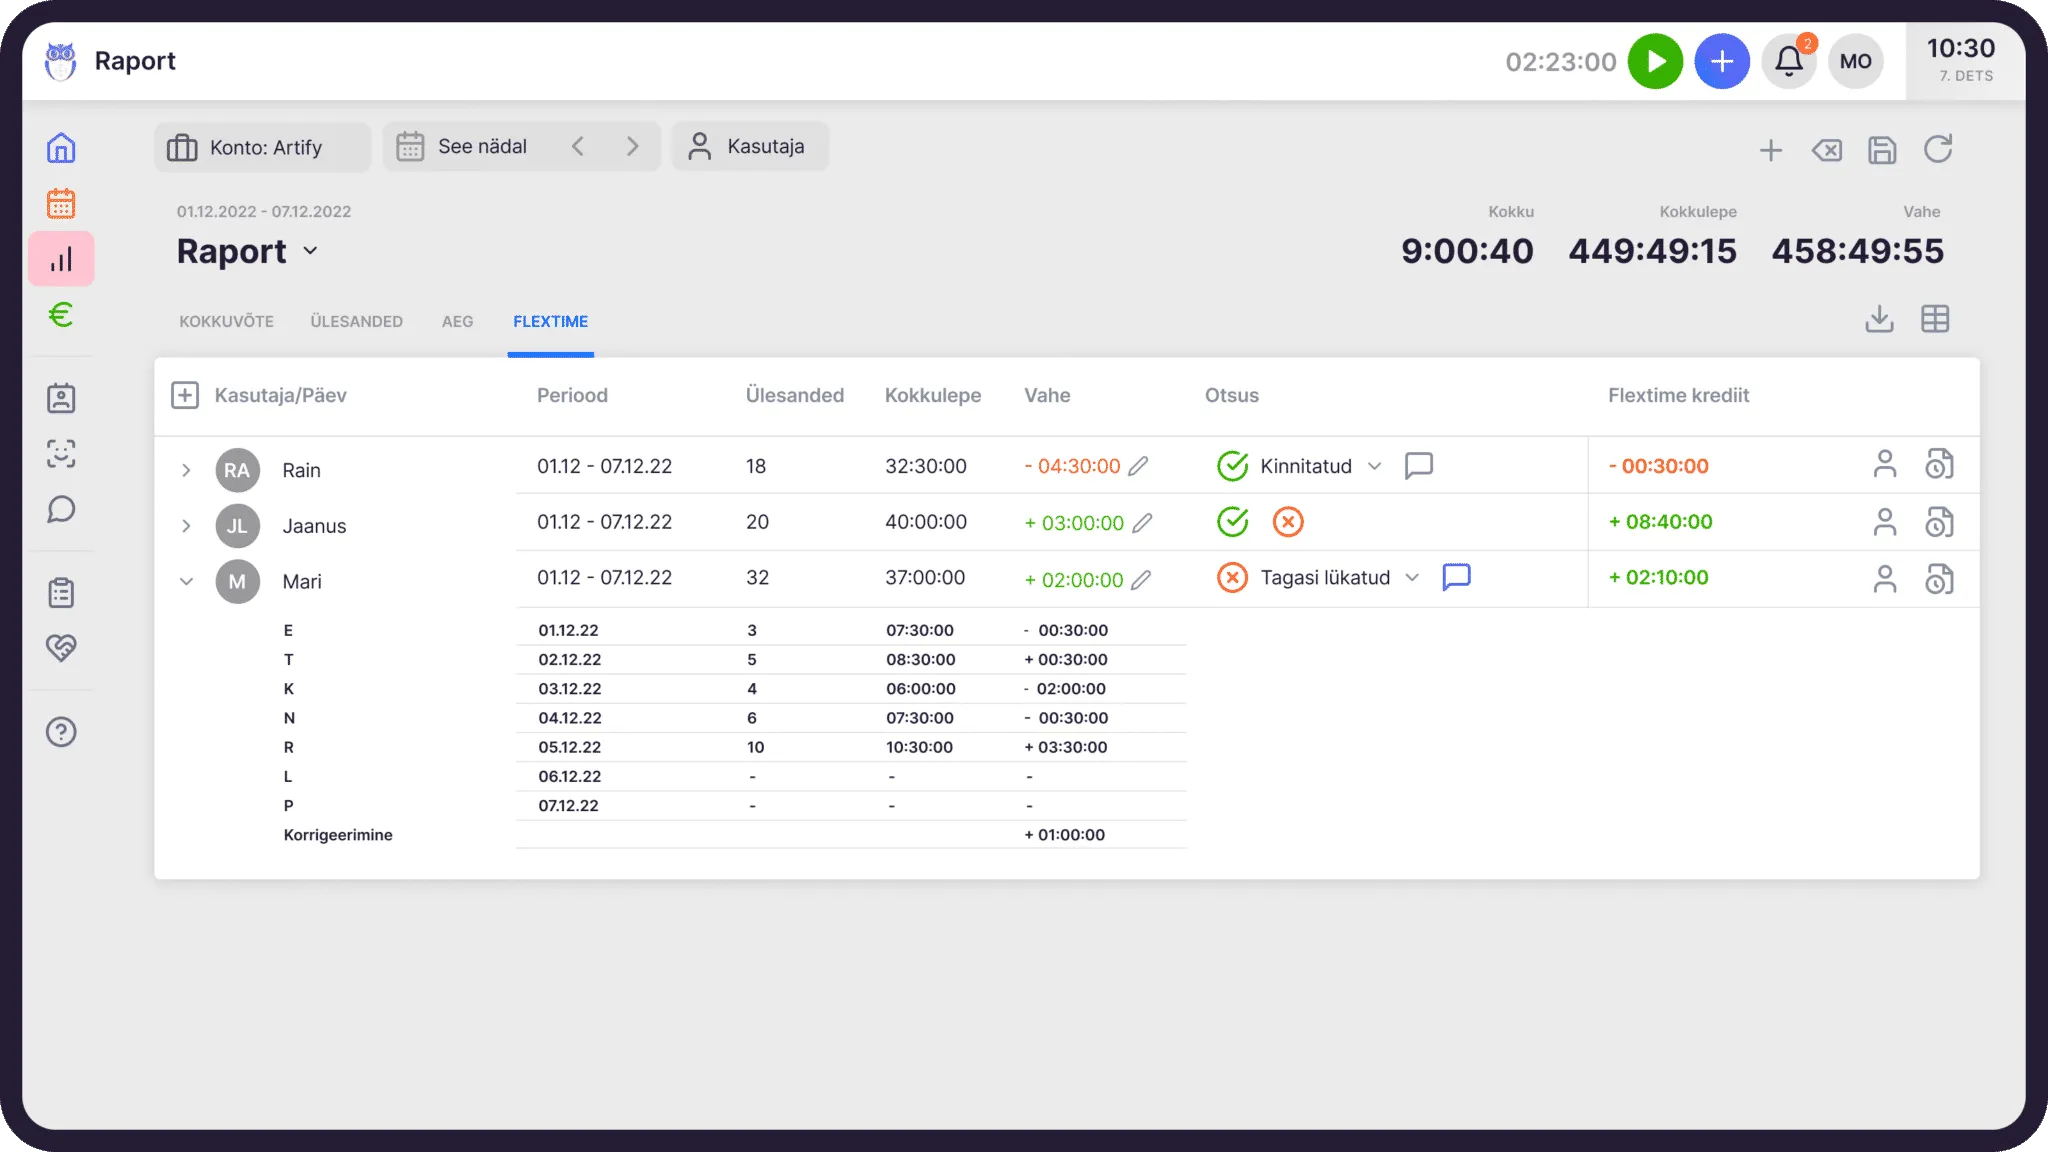
Task: Approve Jaanus's week with green checkmark
Action: [1232, 522]
